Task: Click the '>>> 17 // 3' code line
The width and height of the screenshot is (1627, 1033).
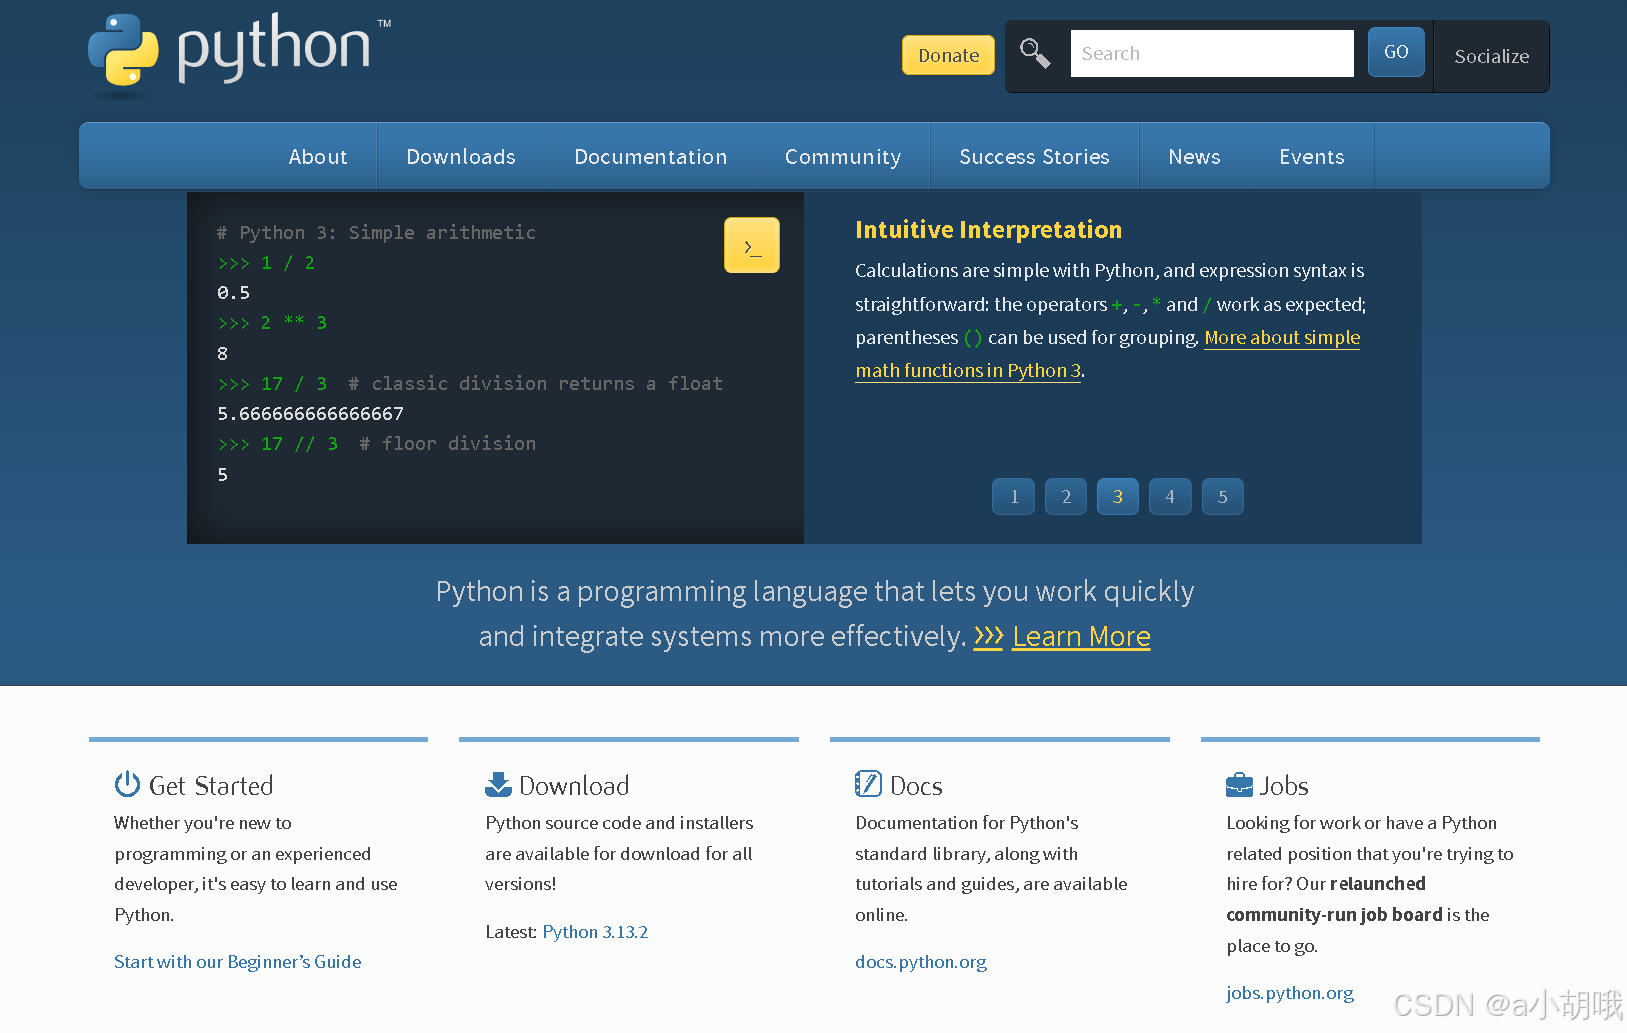Action: coord(278,443)
